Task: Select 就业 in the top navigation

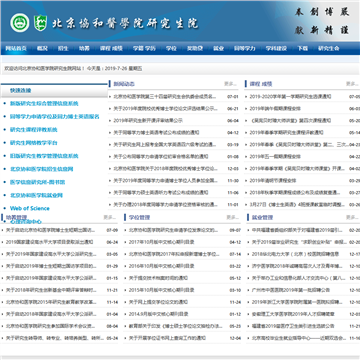Action: tap(218, 48)
